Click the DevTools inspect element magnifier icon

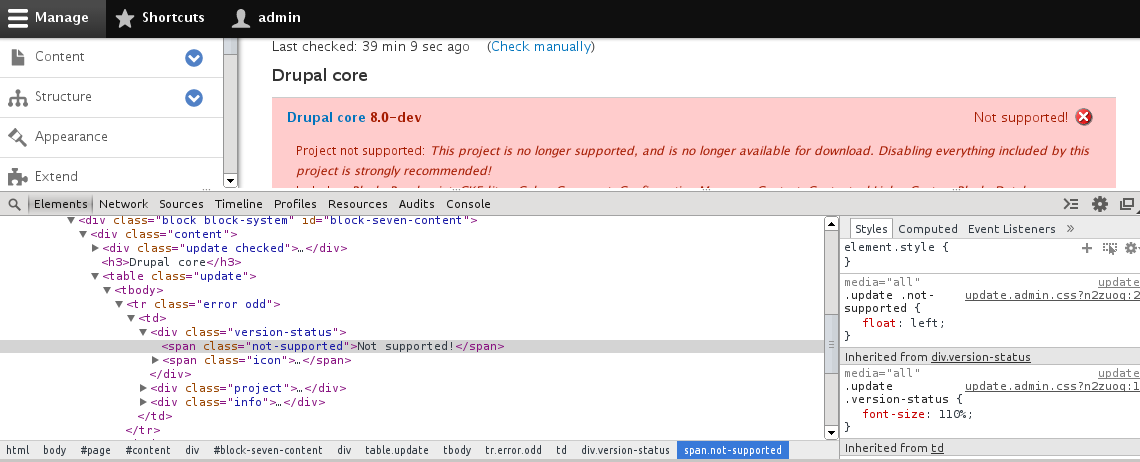14,204
